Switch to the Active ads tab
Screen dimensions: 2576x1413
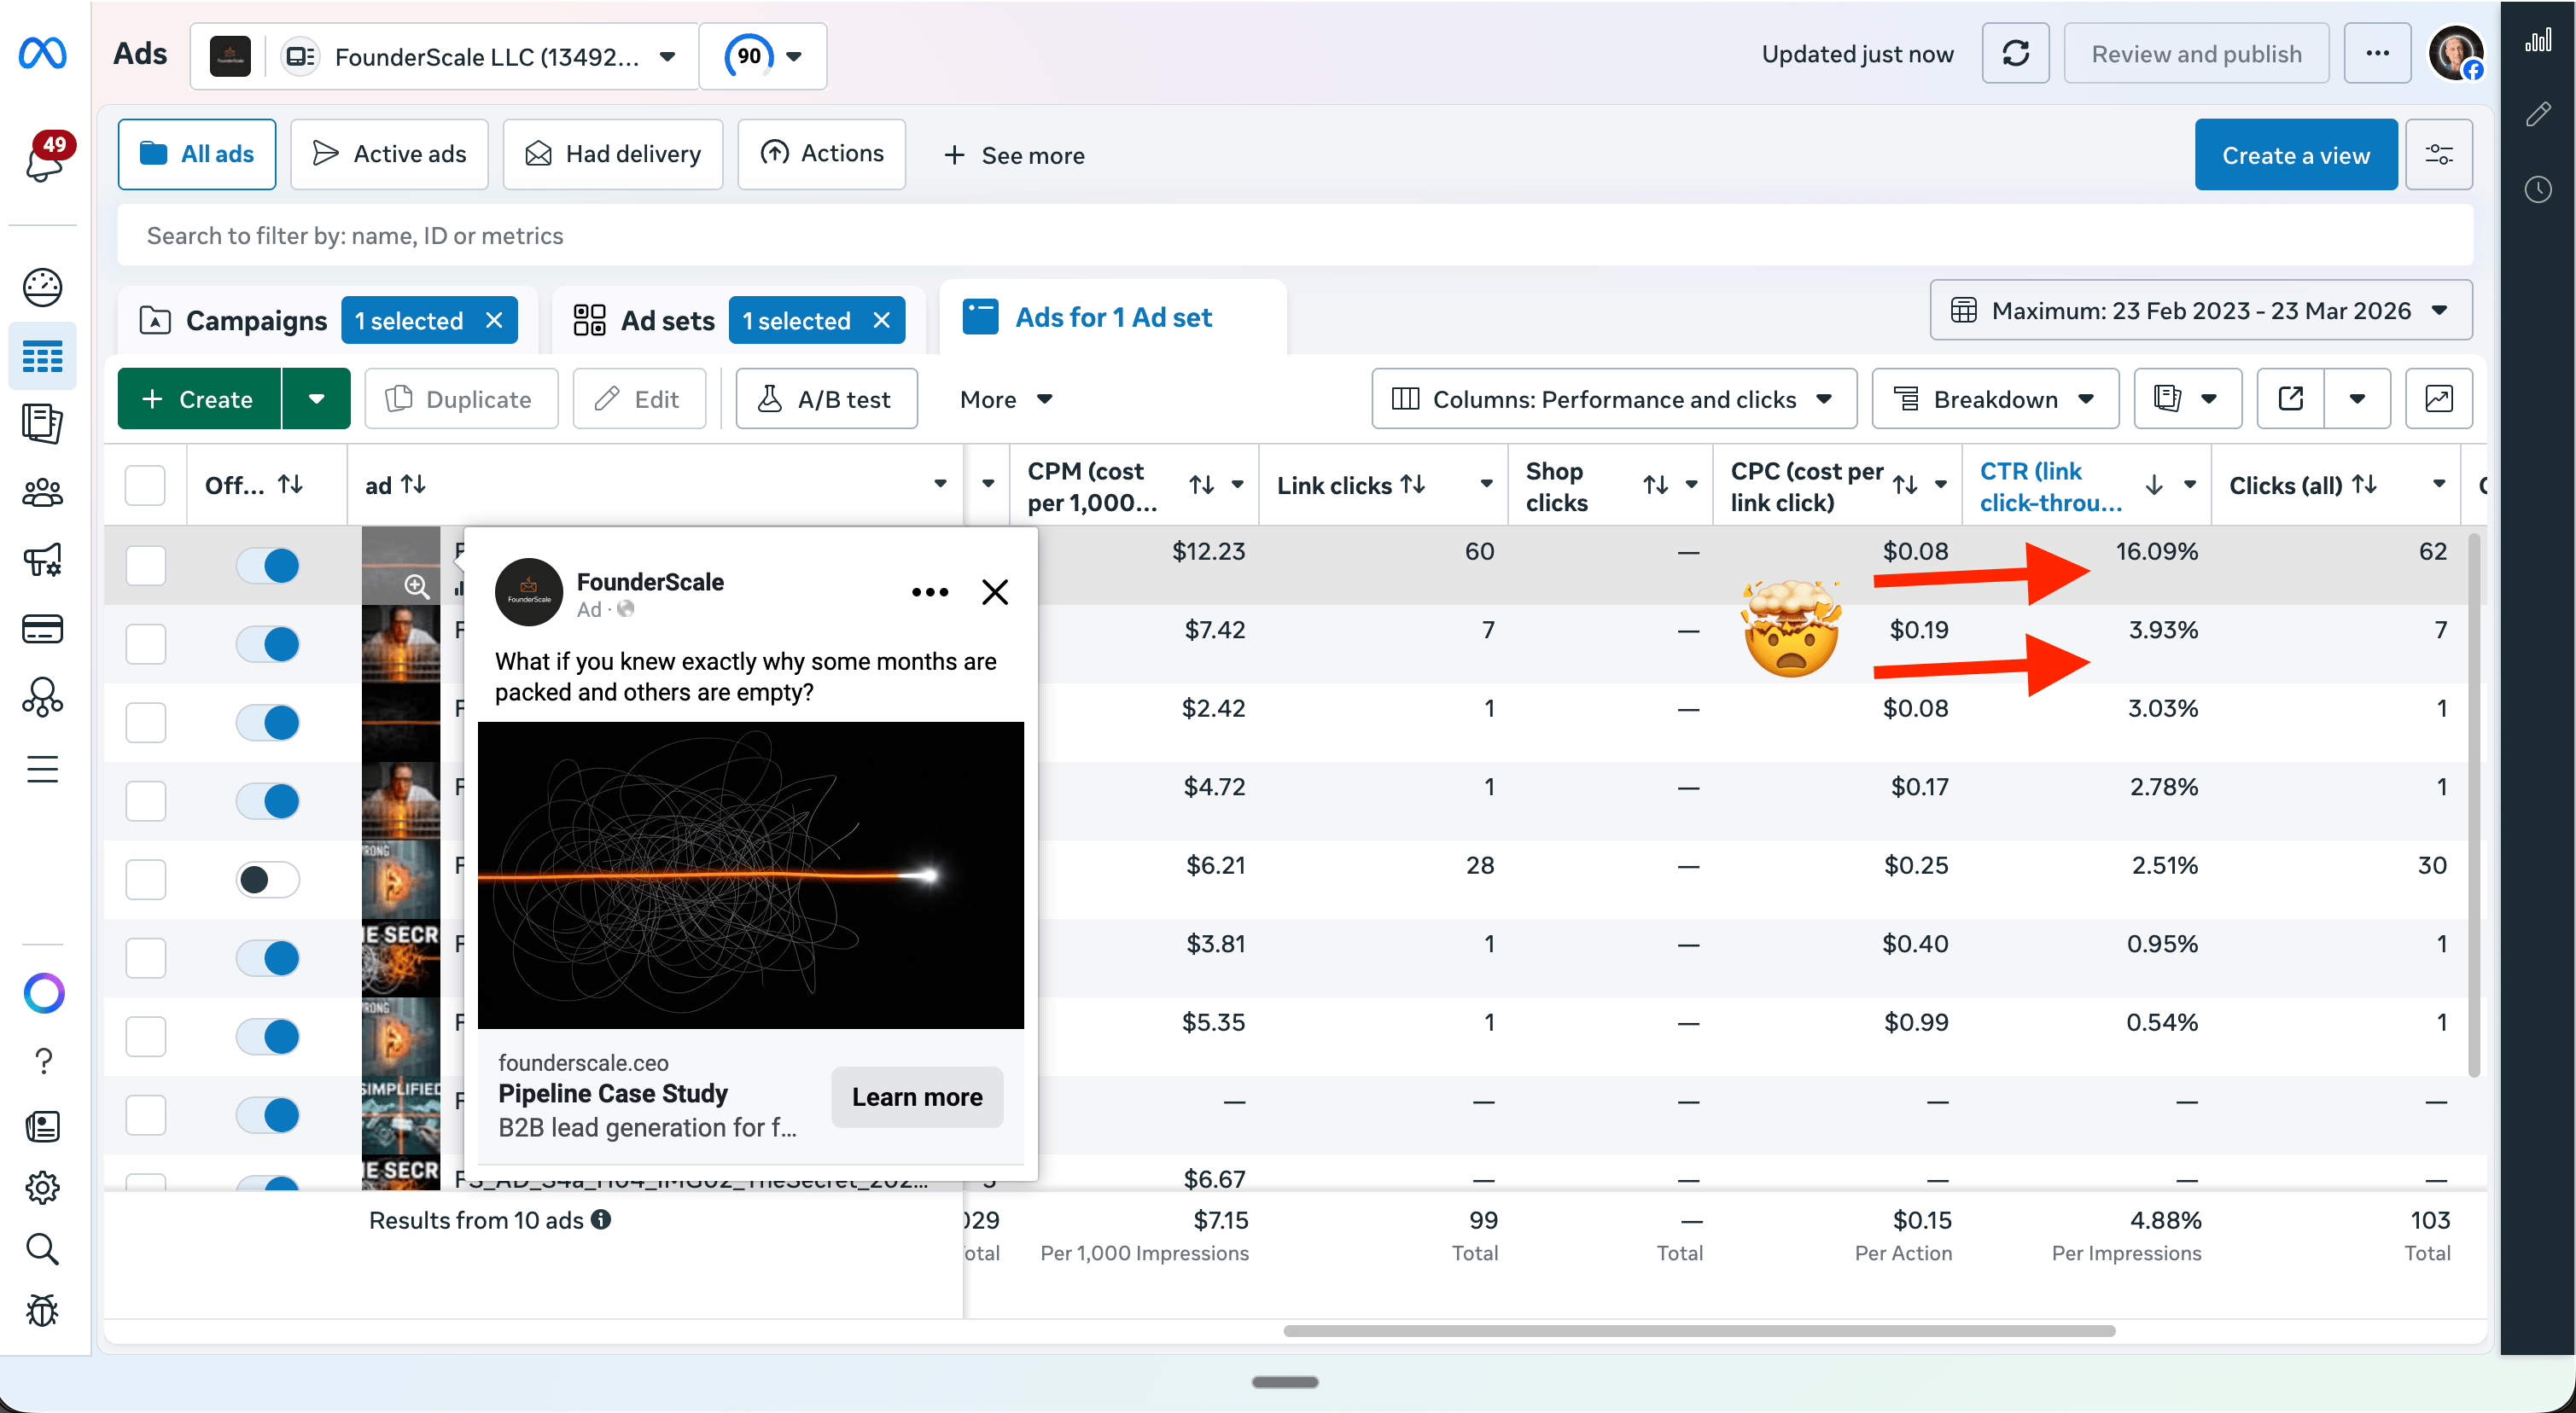coord(389,154)
